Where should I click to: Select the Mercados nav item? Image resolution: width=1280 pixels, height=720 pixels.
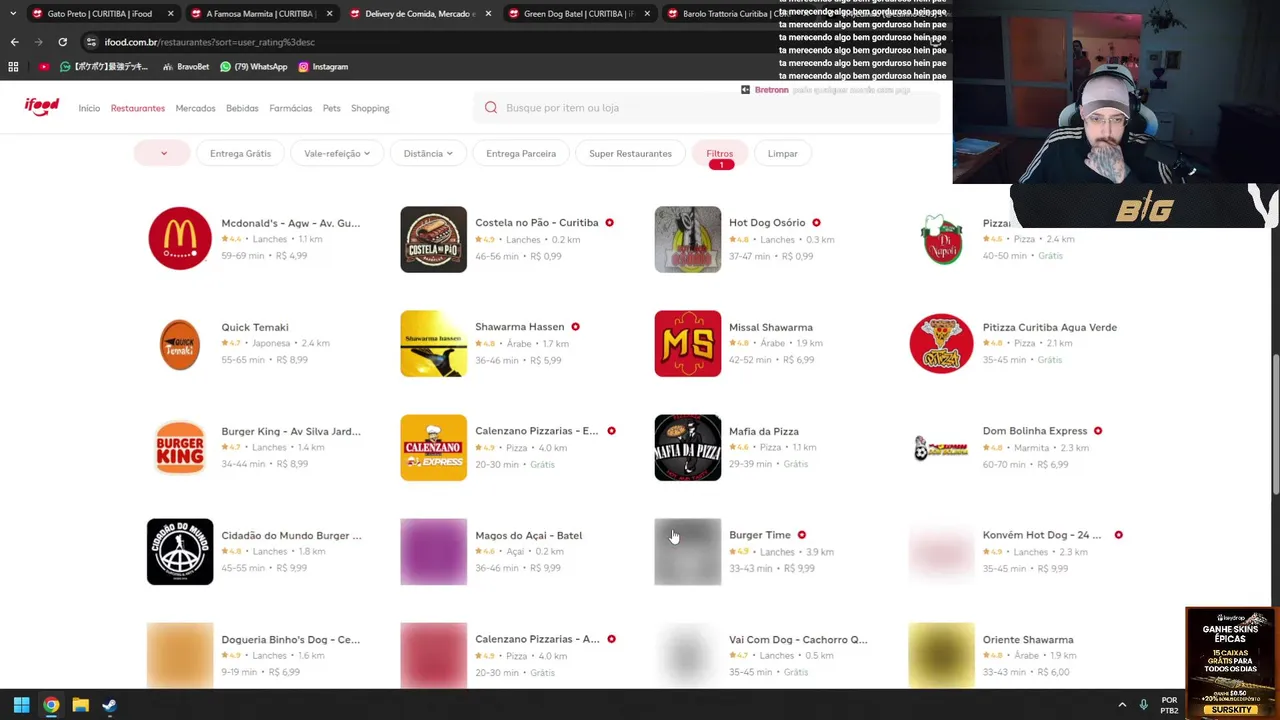(195, 108)
